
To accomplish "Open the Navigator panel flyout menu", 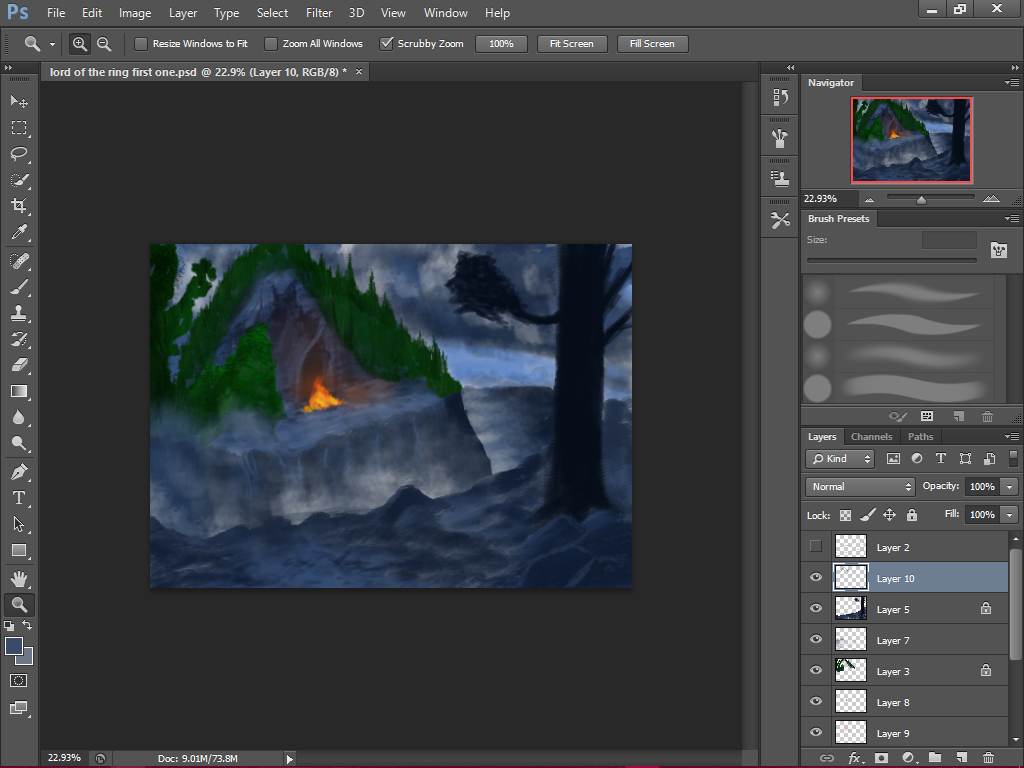I will [x=1012, y=82].
